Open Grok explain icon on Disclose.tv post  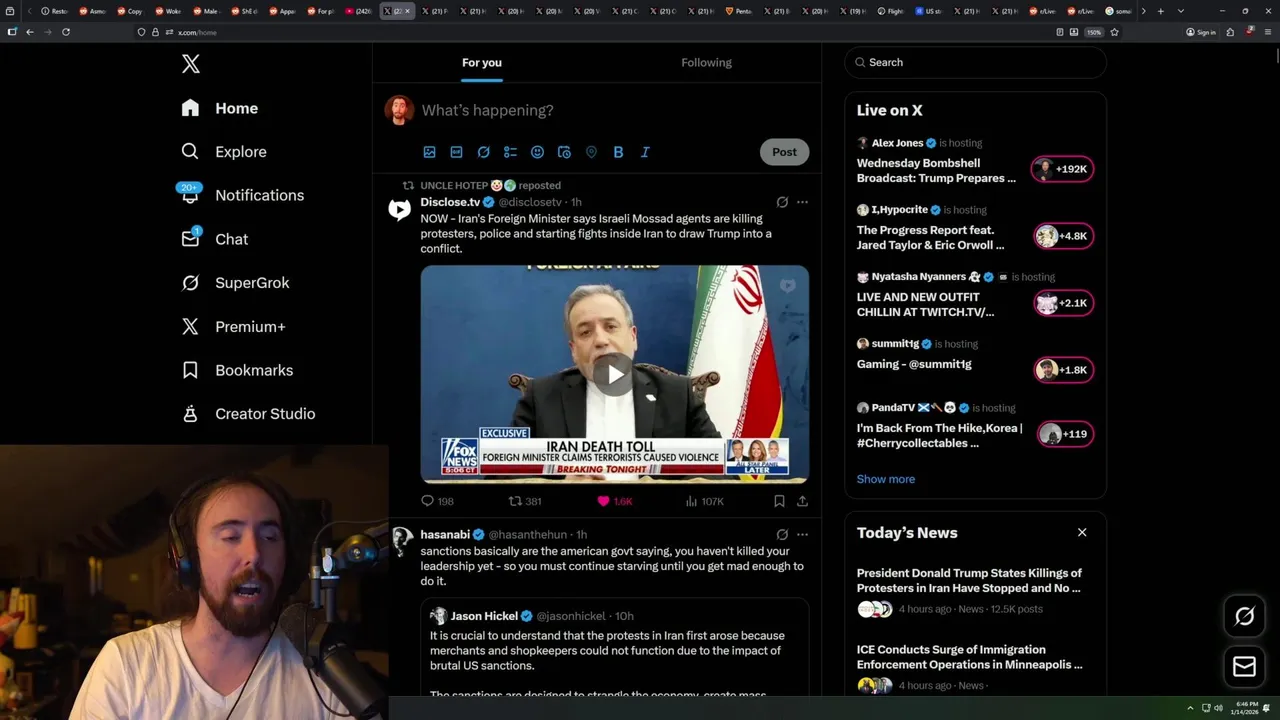click(x=782, y=202)
